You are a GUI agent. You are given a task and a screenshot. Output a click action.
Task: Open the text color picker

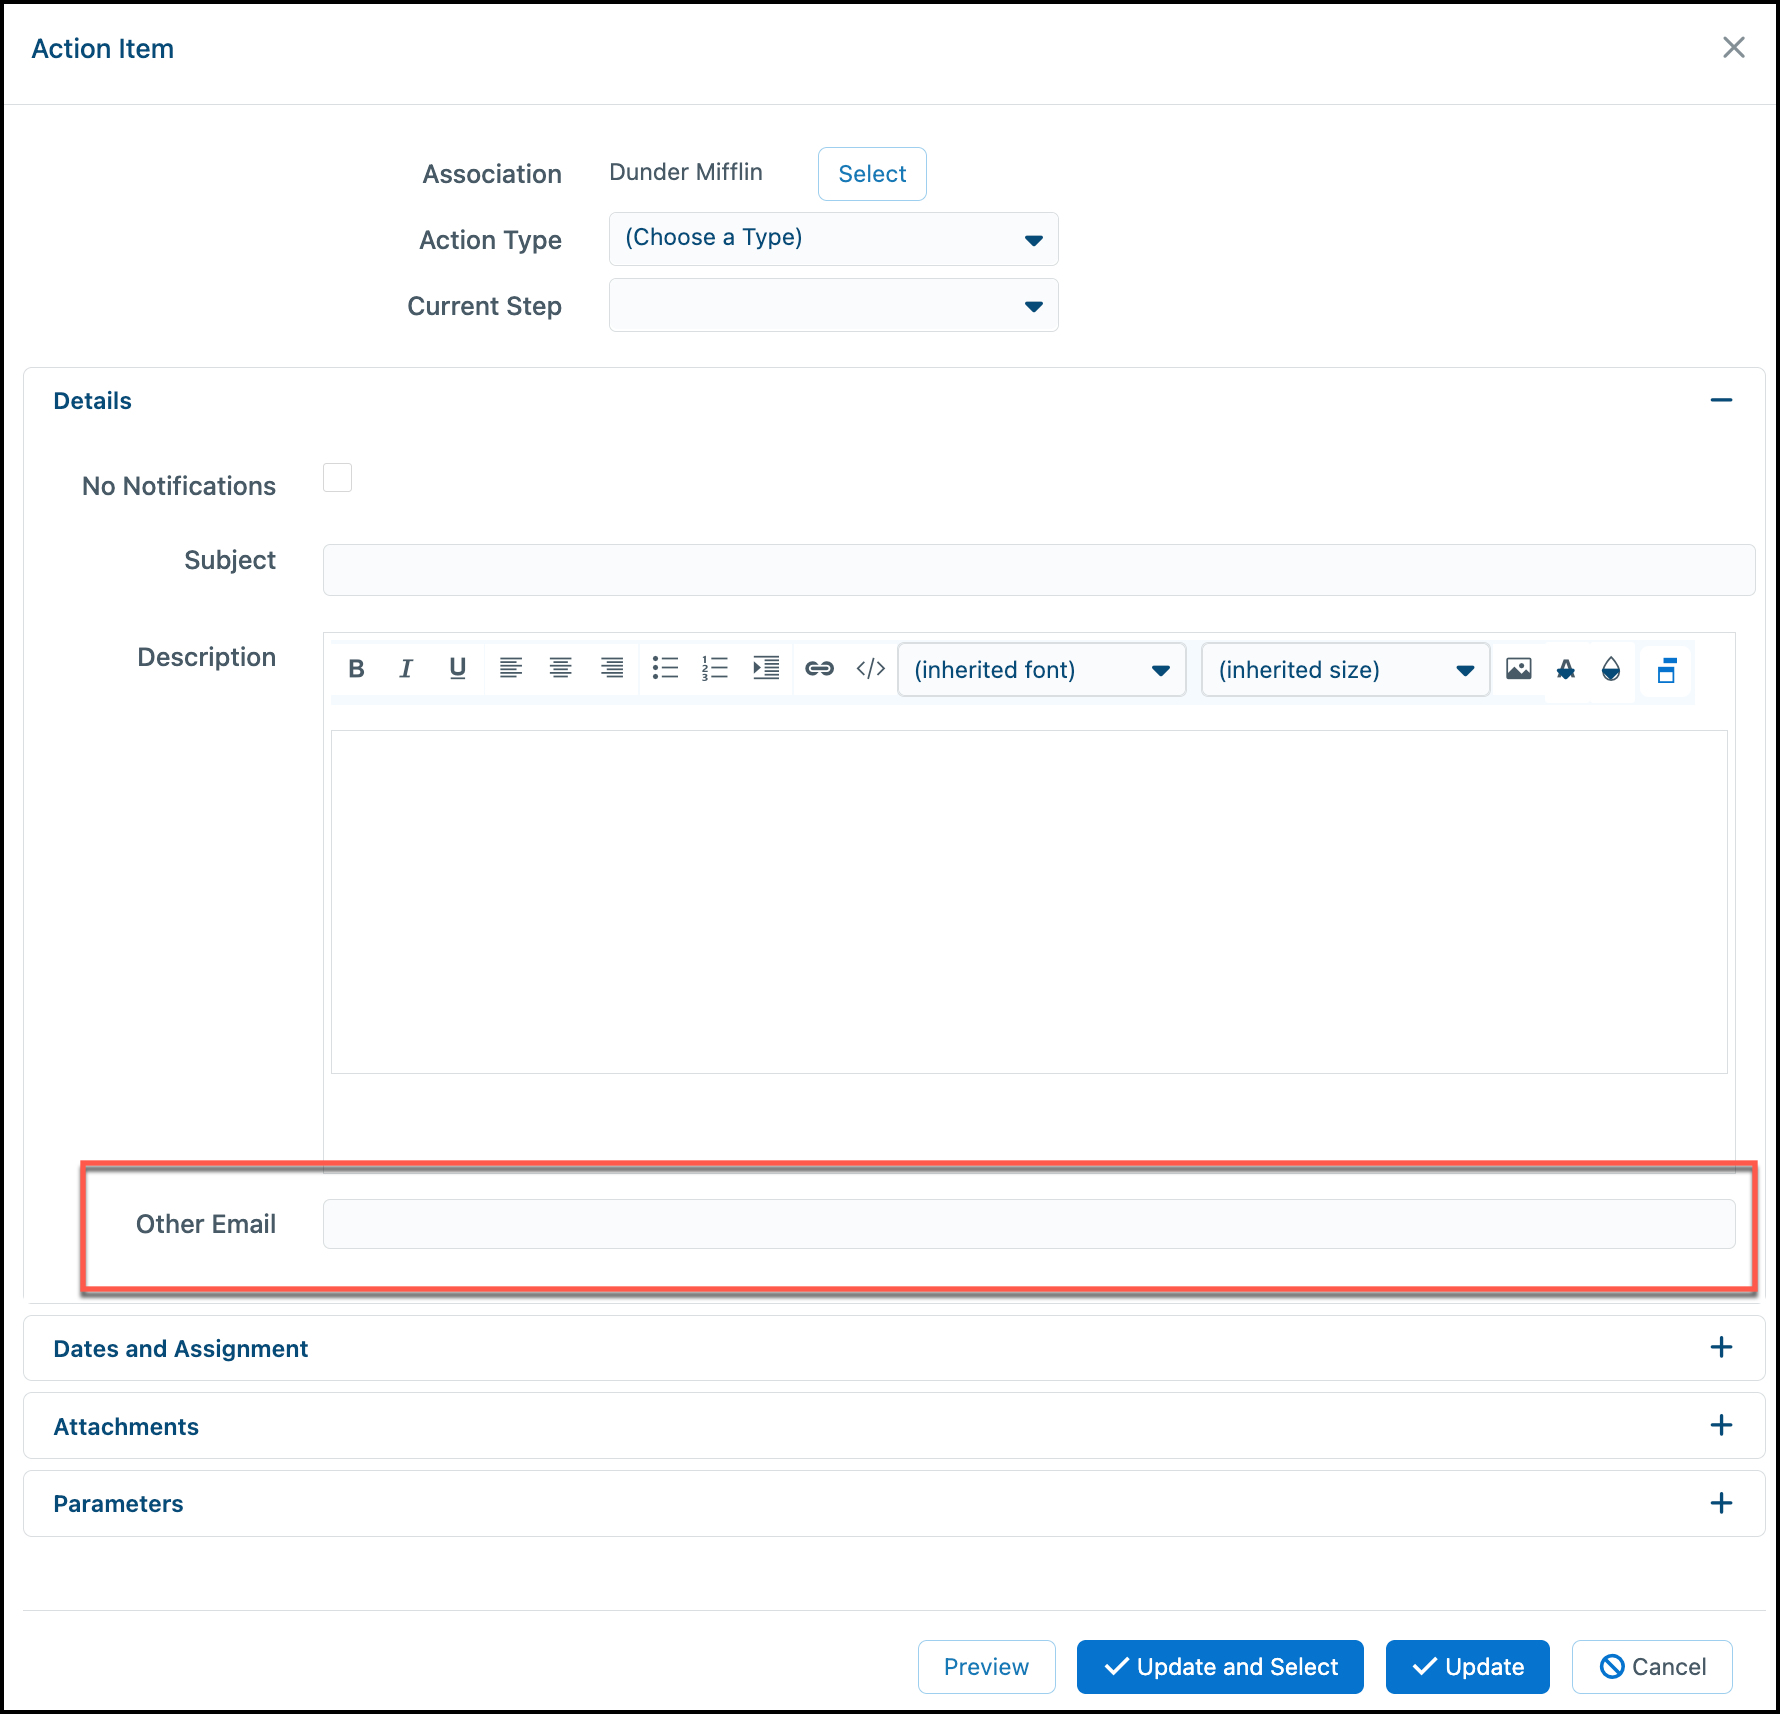(1566, 669)
